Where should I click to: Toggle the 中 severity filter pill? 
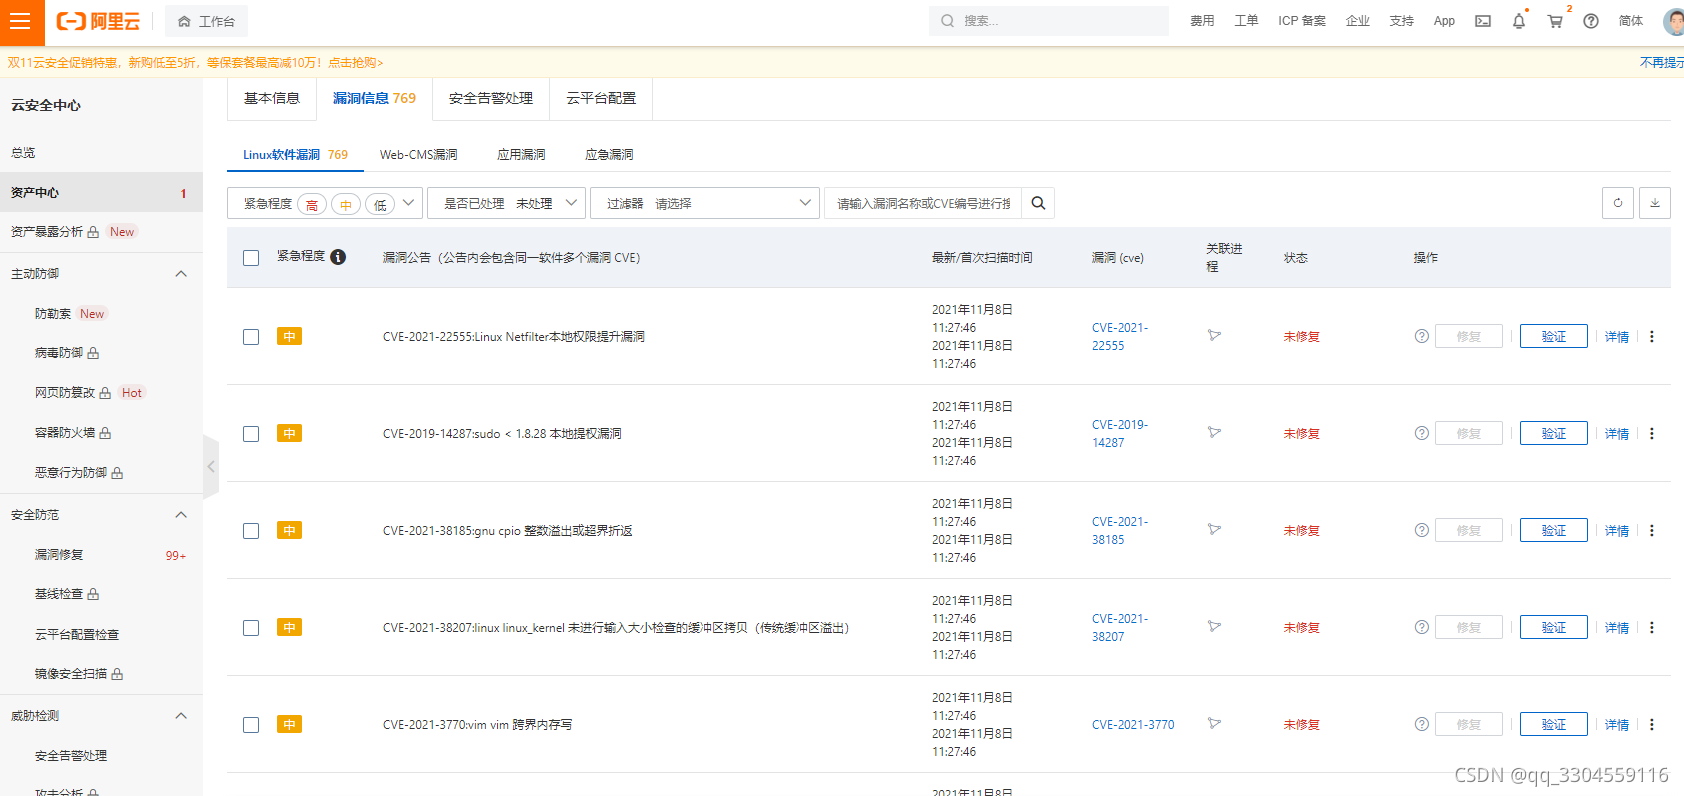346,204
